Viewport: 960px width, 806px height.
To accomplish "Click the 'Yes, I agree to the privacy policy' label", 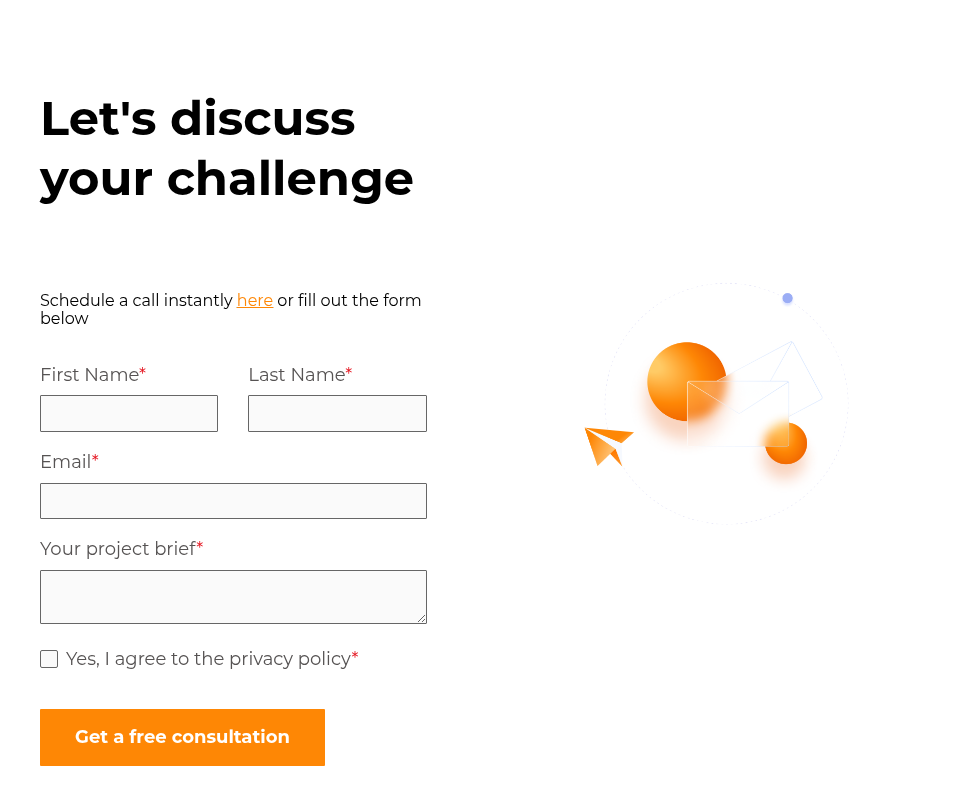I will coord(208,659).
